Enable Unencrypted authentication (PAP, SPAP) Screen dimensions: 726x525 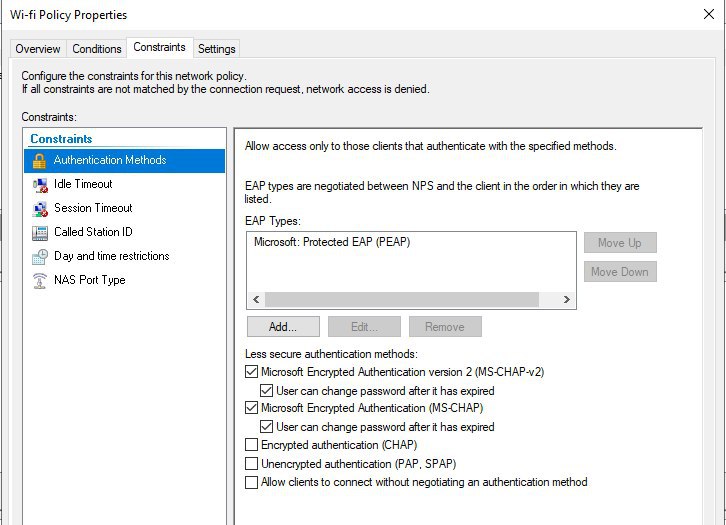[251, 463]
